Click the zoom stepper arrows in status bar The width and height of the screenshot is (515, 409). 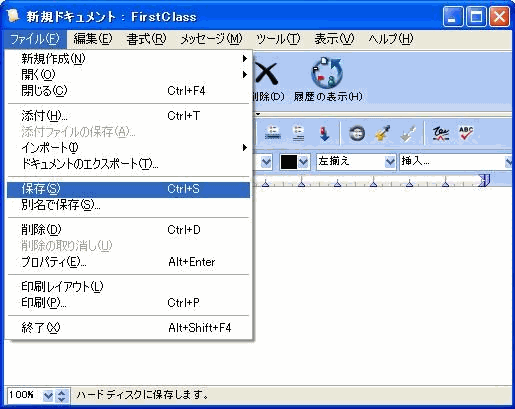(62, 395)
